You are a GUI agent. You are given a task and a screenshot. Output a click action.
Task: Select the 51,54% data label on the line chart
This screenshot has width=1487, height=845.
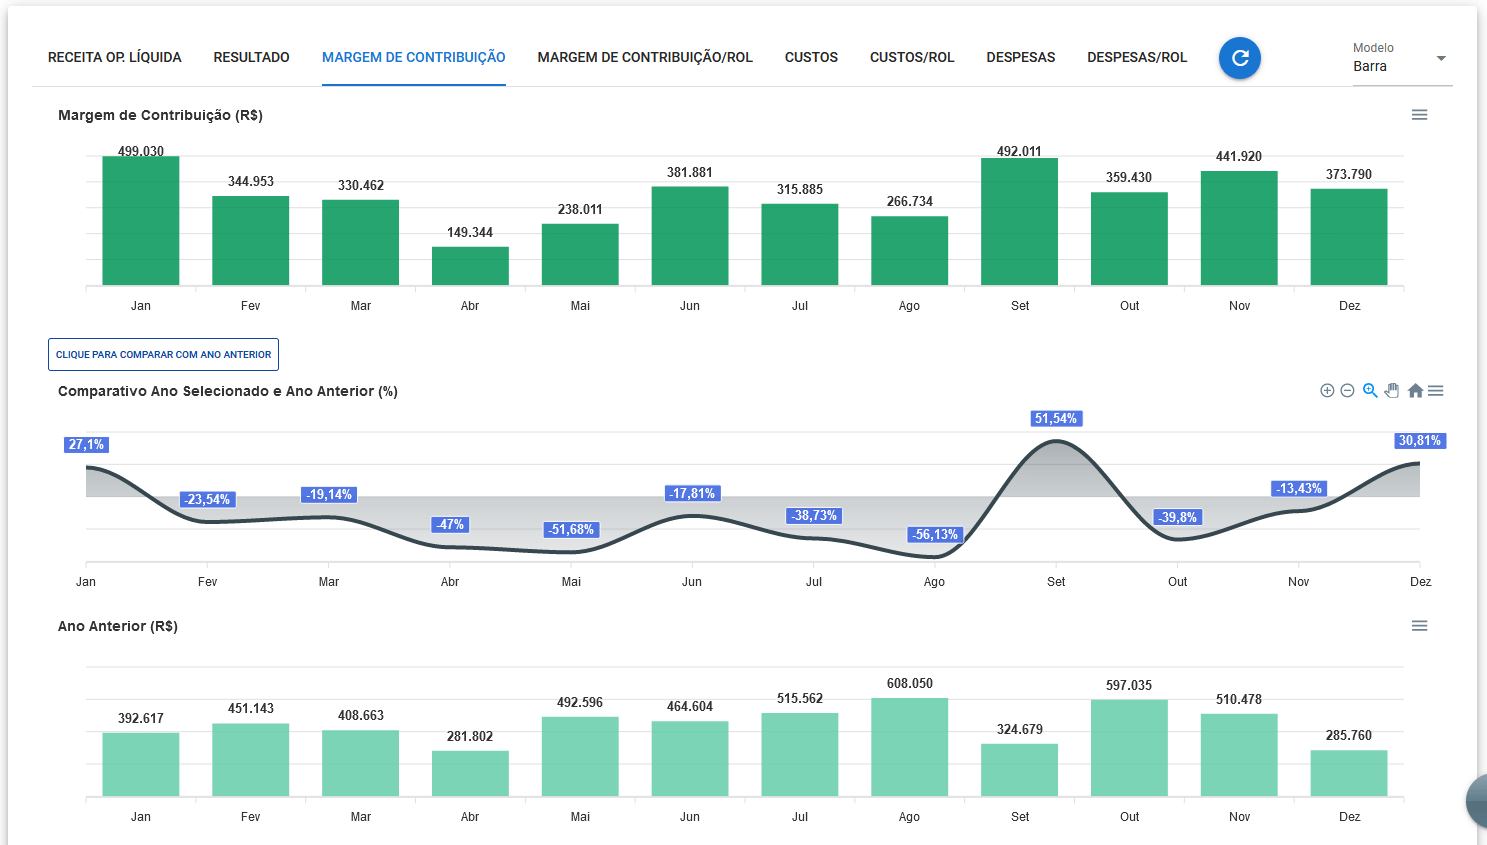(x=1056, y=419)
